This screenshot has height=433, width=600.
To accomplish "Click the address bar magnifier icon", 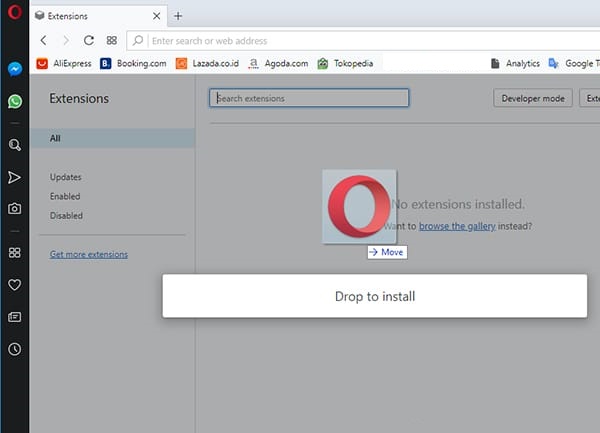I will point(137,41).
